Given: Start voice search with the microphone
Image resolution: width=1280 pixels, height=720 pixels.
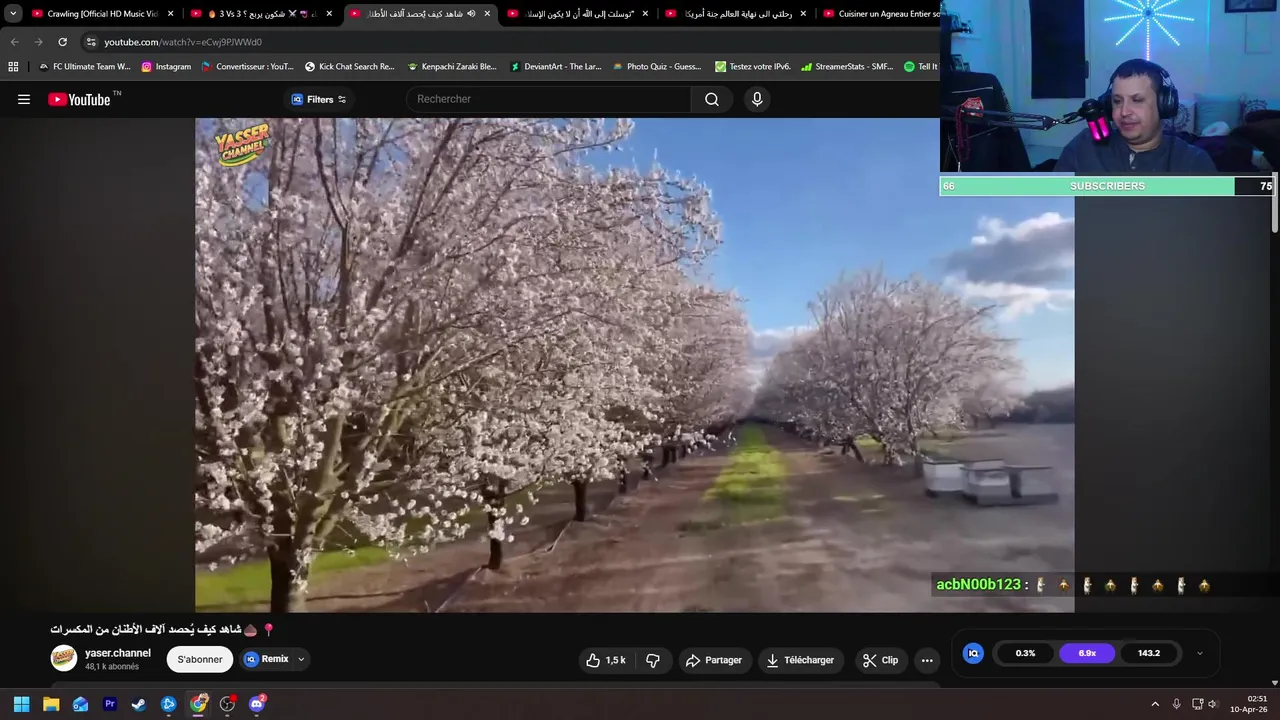Looking at the screenshot, I should pos(757,99).
